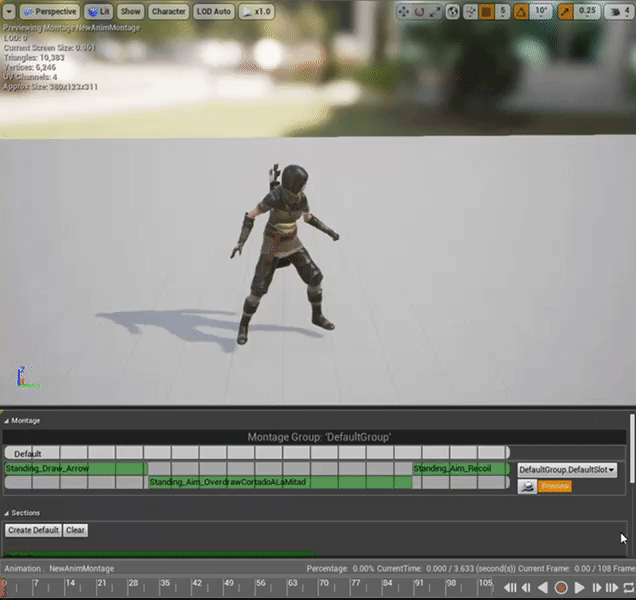
Task: Select the scale gizmo tool
Action: click(x=433, y=12)
